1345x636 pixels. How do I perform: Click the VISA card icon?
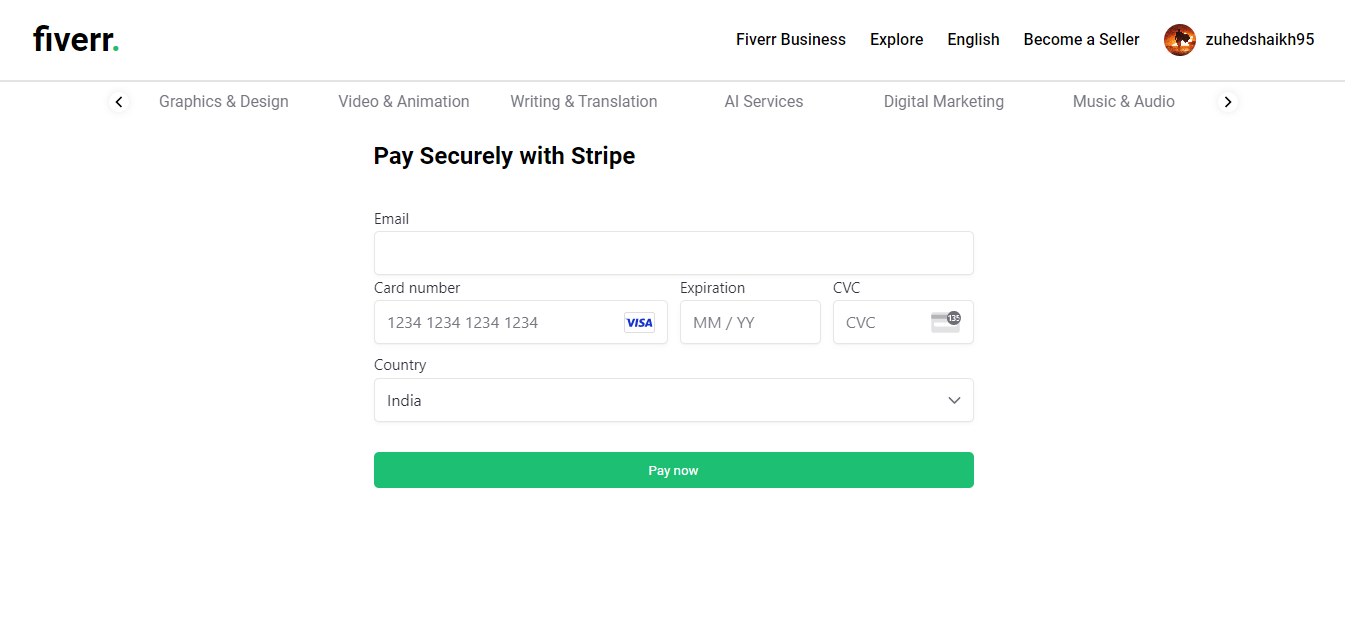pos(639,322)
